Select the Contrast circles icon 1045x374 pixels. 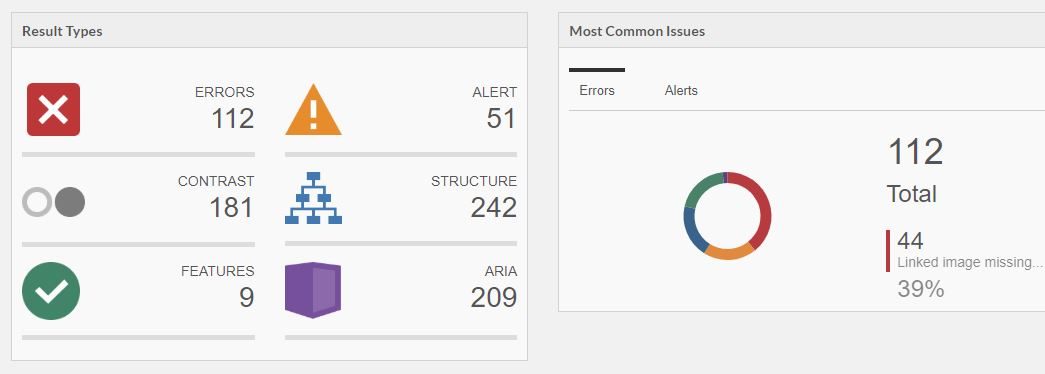[53, 202]
